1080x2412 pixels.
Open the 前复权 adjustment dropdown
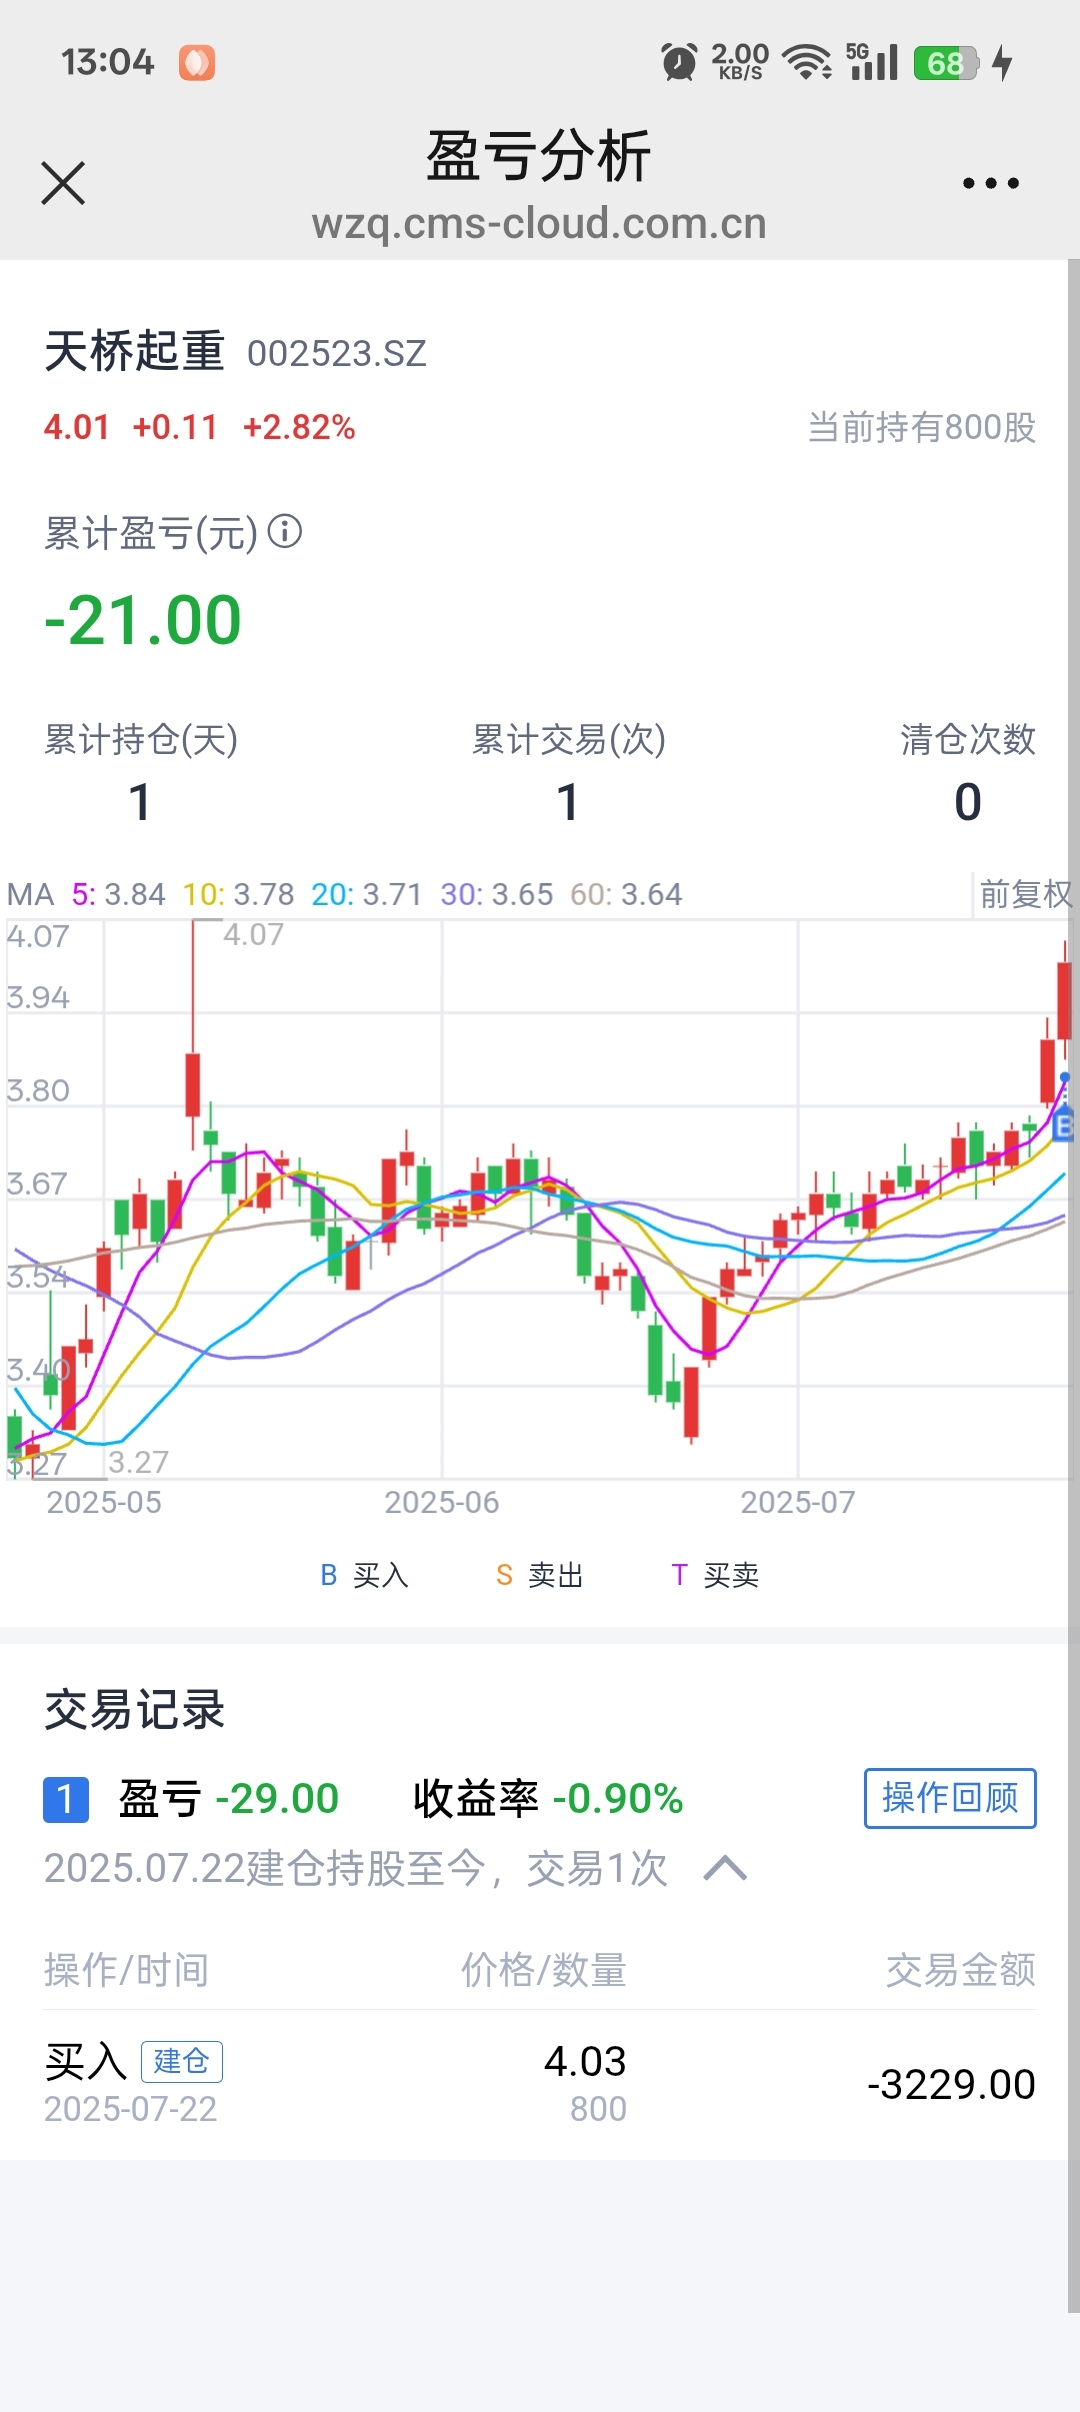(1025, 893)
